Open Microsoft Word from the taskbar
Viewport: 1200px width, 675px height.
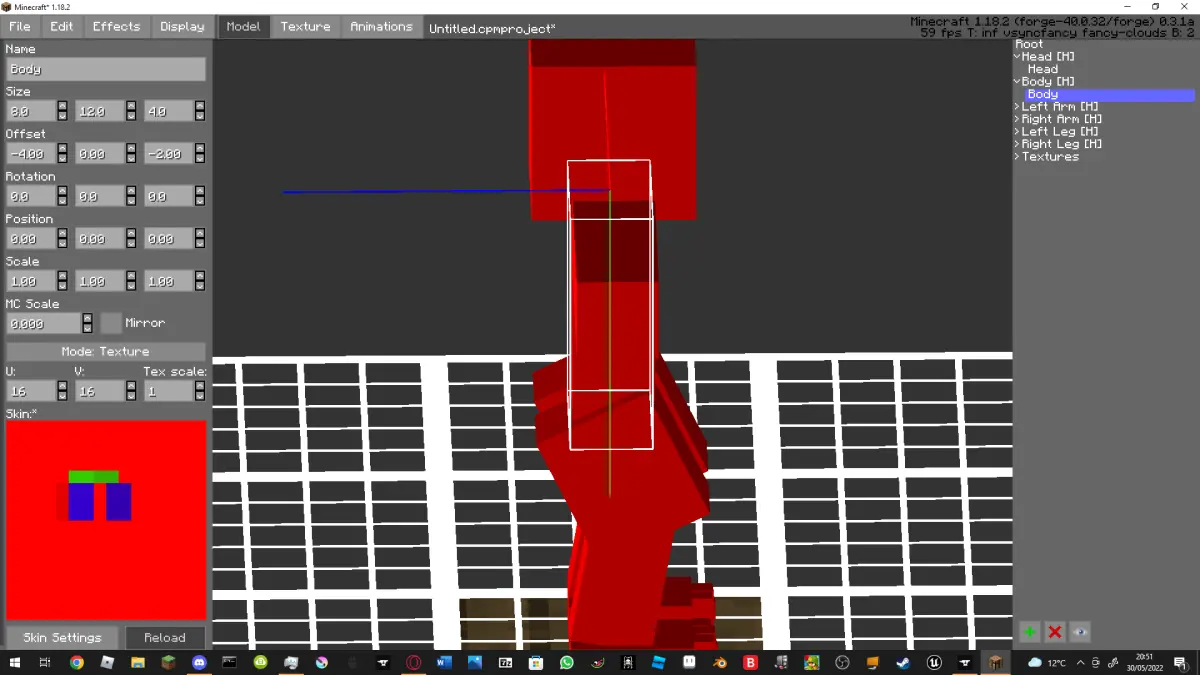[x=444, y=662]
